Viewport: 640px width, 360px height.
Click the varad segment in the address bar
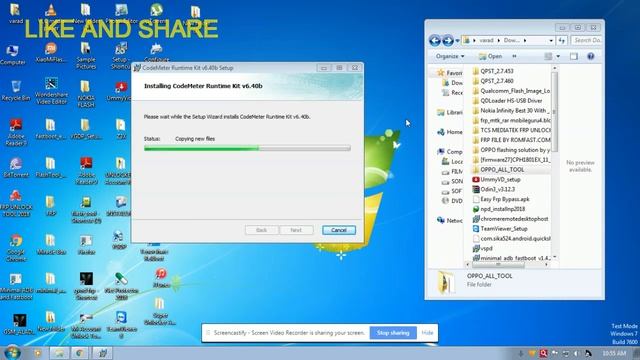486,40
